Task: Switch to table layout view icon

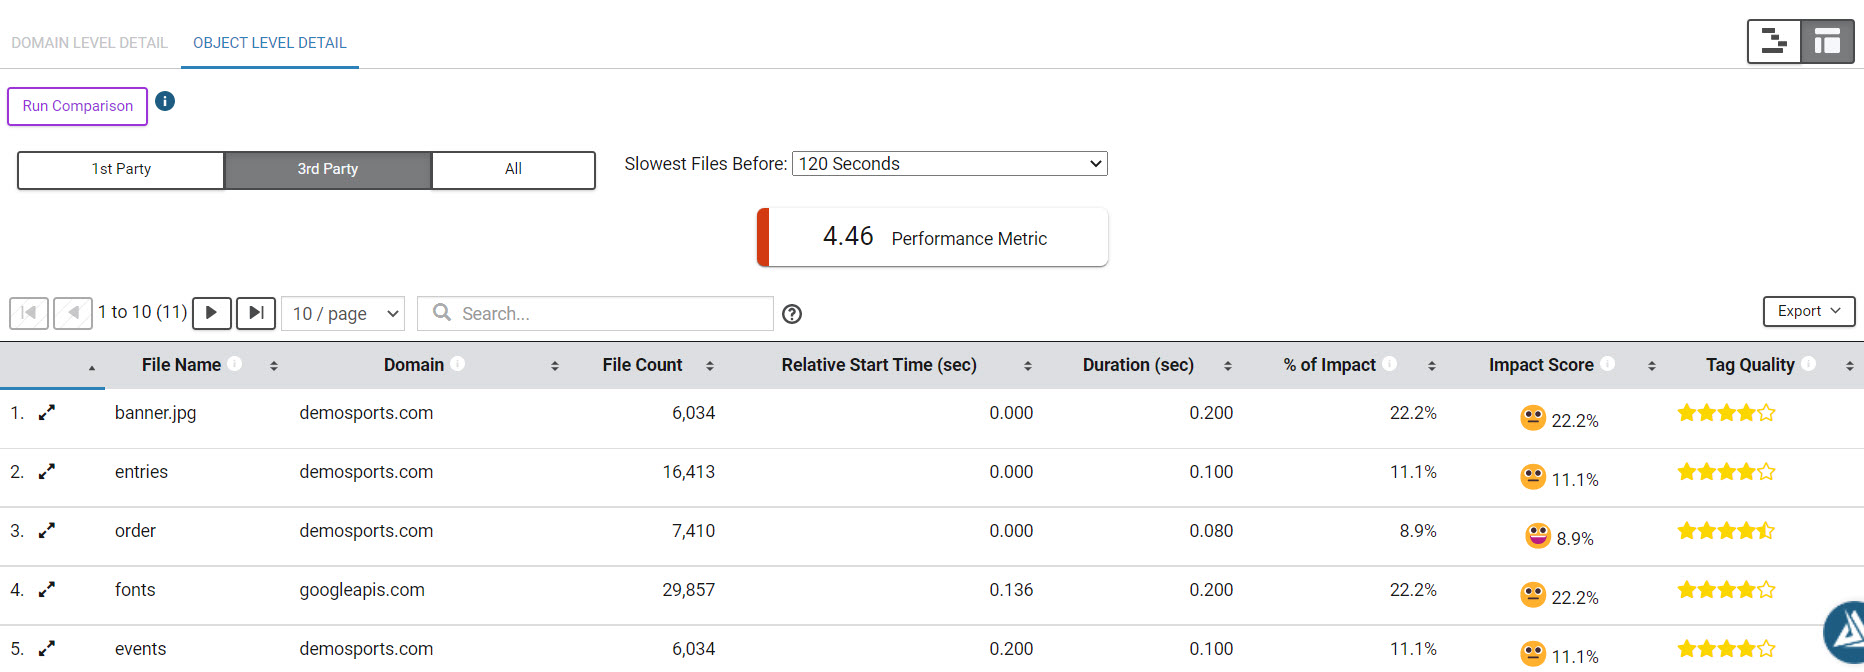Action: point(1827,42)
